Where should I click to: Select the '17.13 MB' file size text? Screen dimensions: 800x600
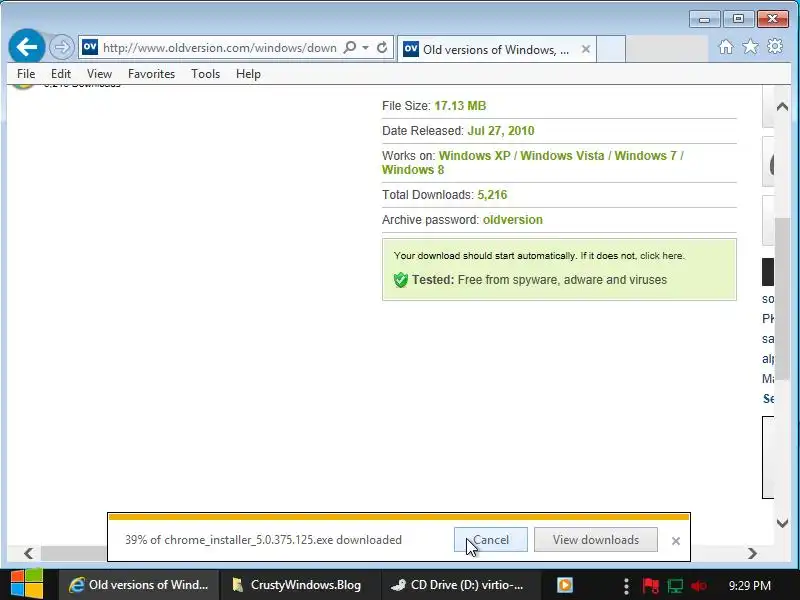460,106
